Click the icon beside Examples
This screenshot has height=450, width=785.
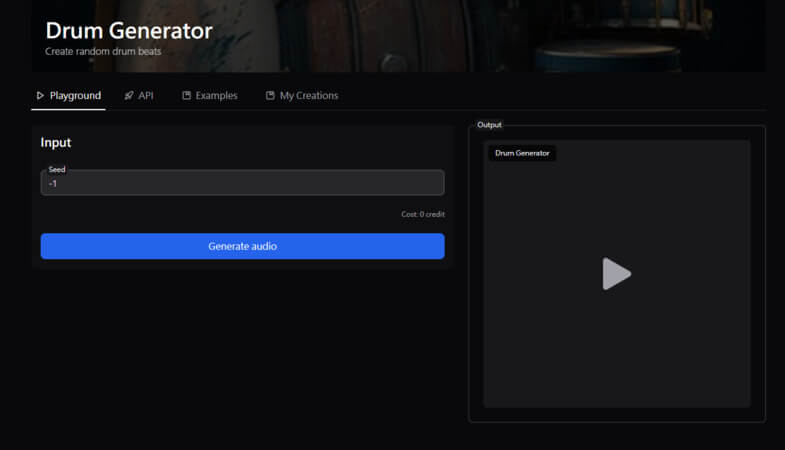186,96
